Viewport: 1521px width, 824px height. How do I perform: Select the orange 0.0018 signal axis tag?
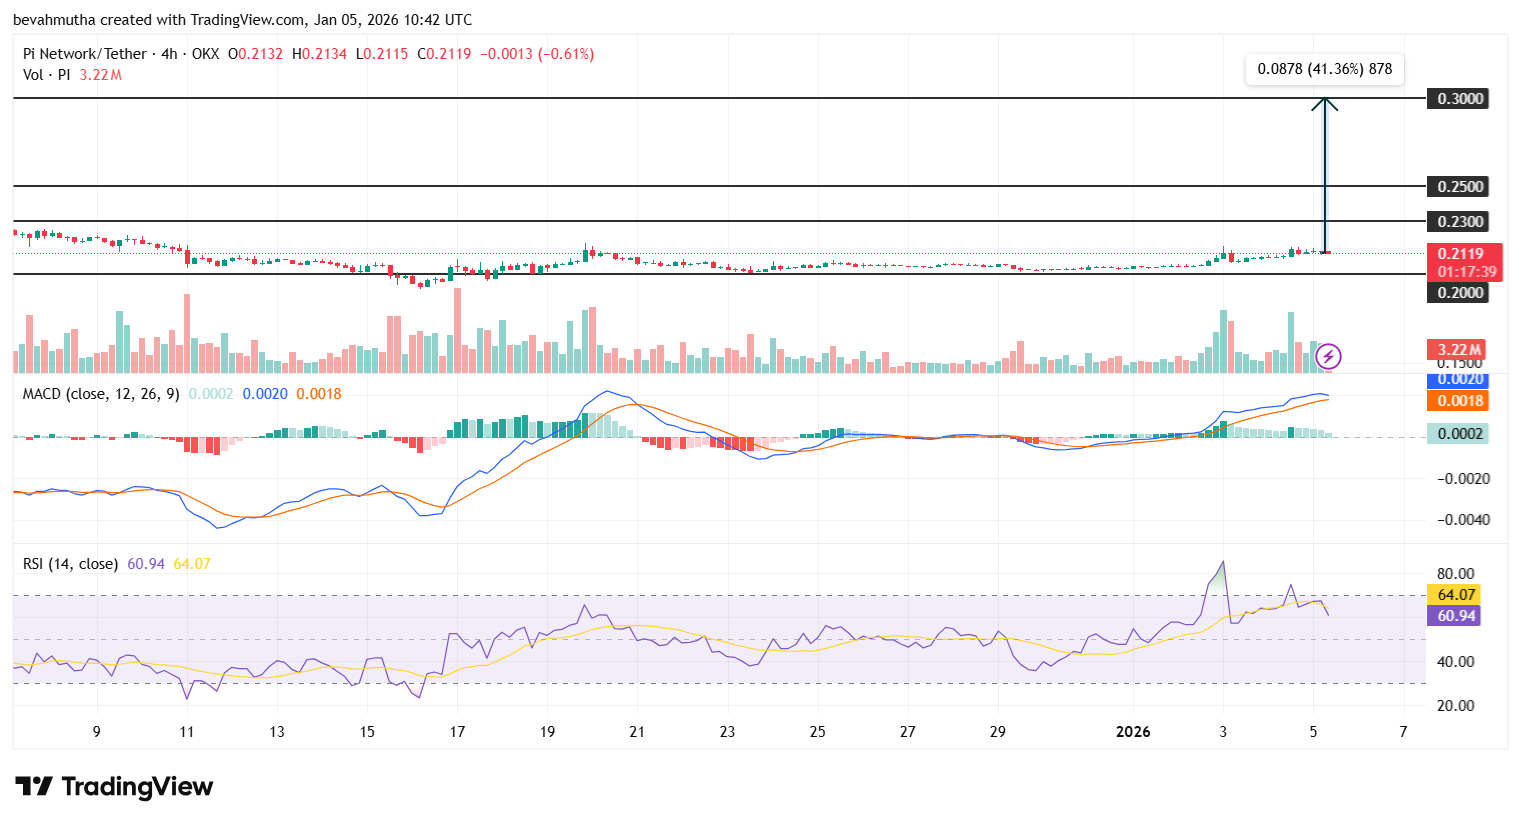1460,401
